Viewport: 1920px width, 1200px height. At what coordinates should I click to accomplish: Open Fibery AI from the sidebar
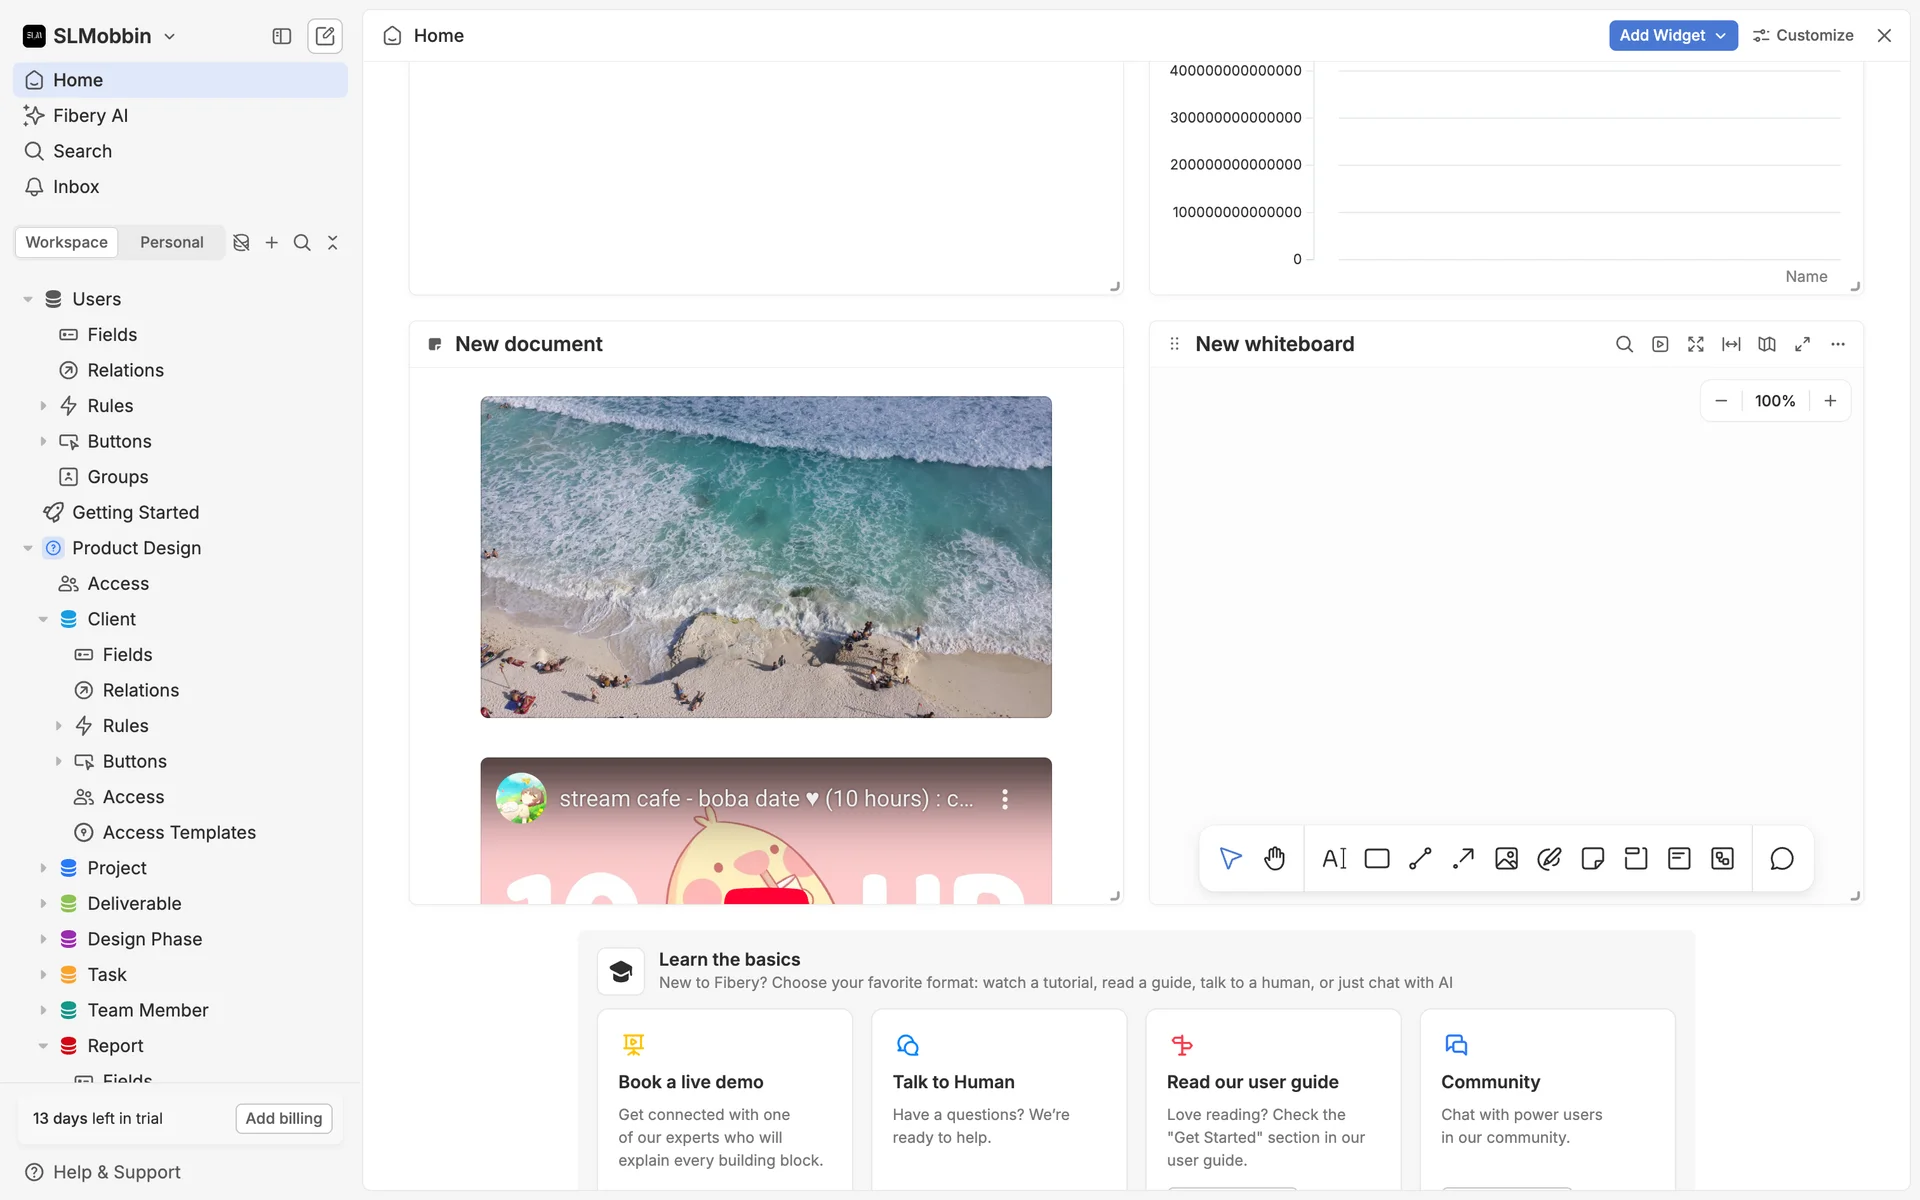90,115
